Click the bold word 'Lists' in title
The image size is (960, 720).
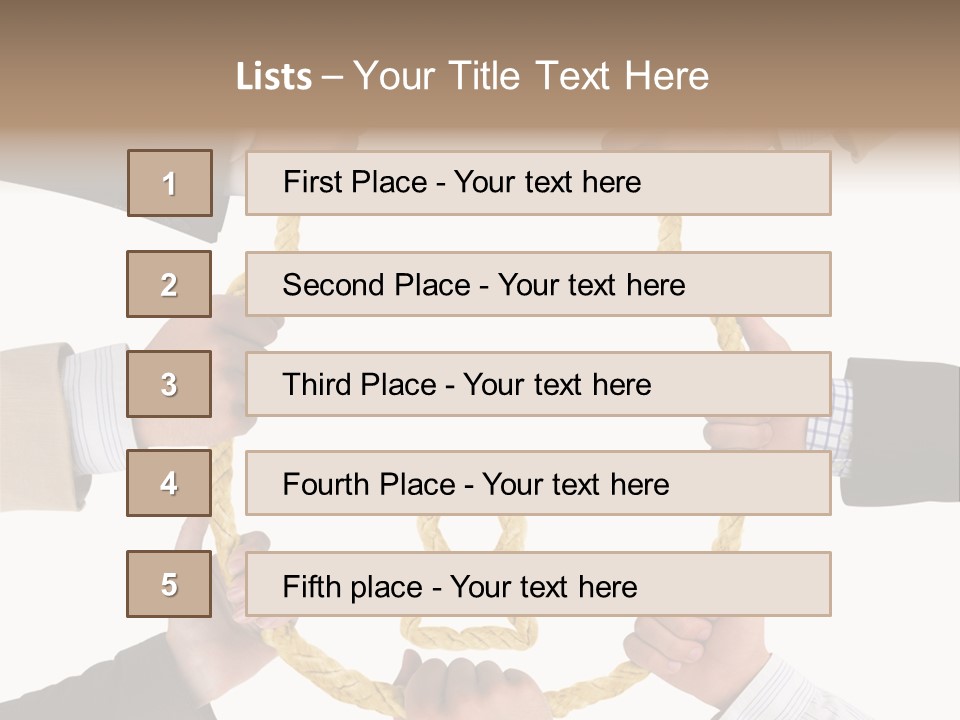coord(274,76)
